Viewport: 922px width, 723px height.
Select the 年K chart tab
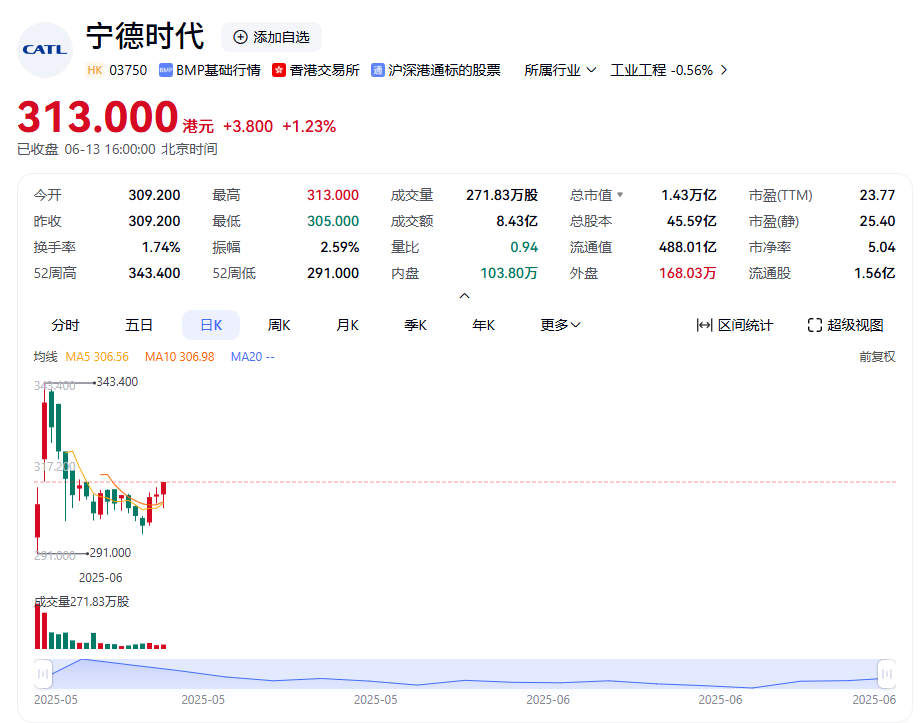coord(483,325)
